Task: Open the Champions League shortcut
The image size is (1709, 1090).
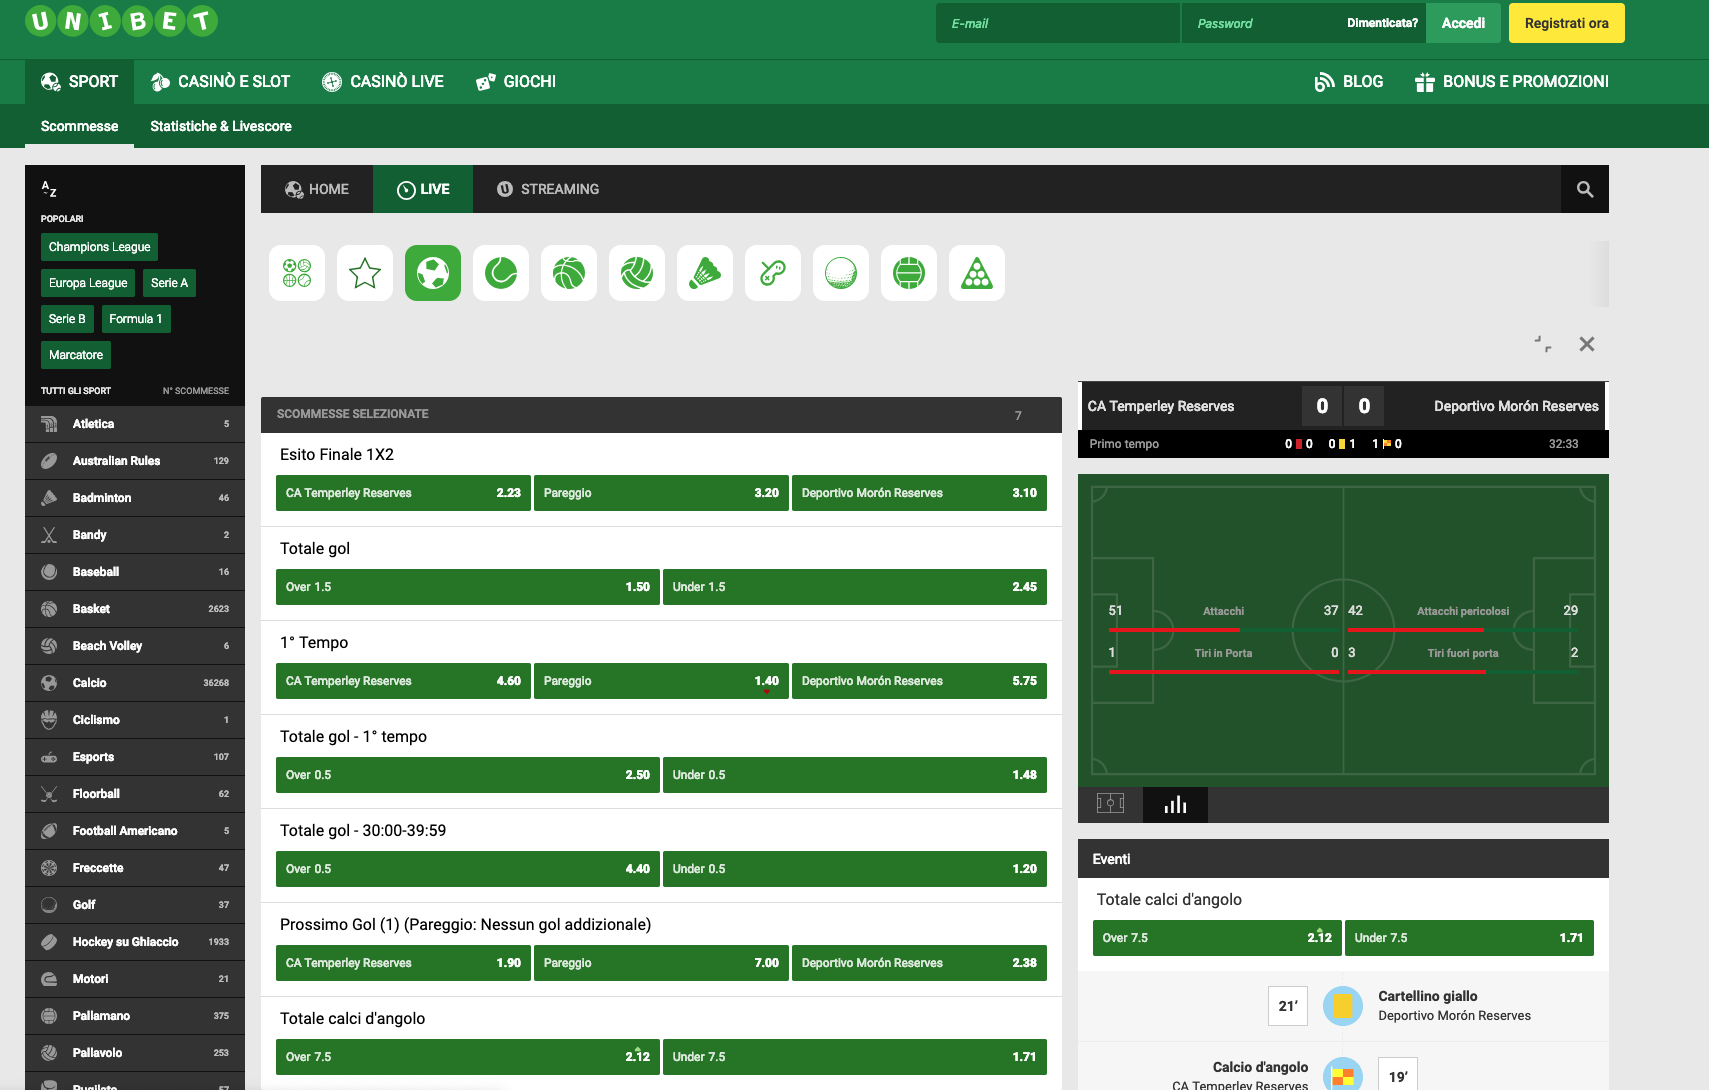Action: [99, 246]
